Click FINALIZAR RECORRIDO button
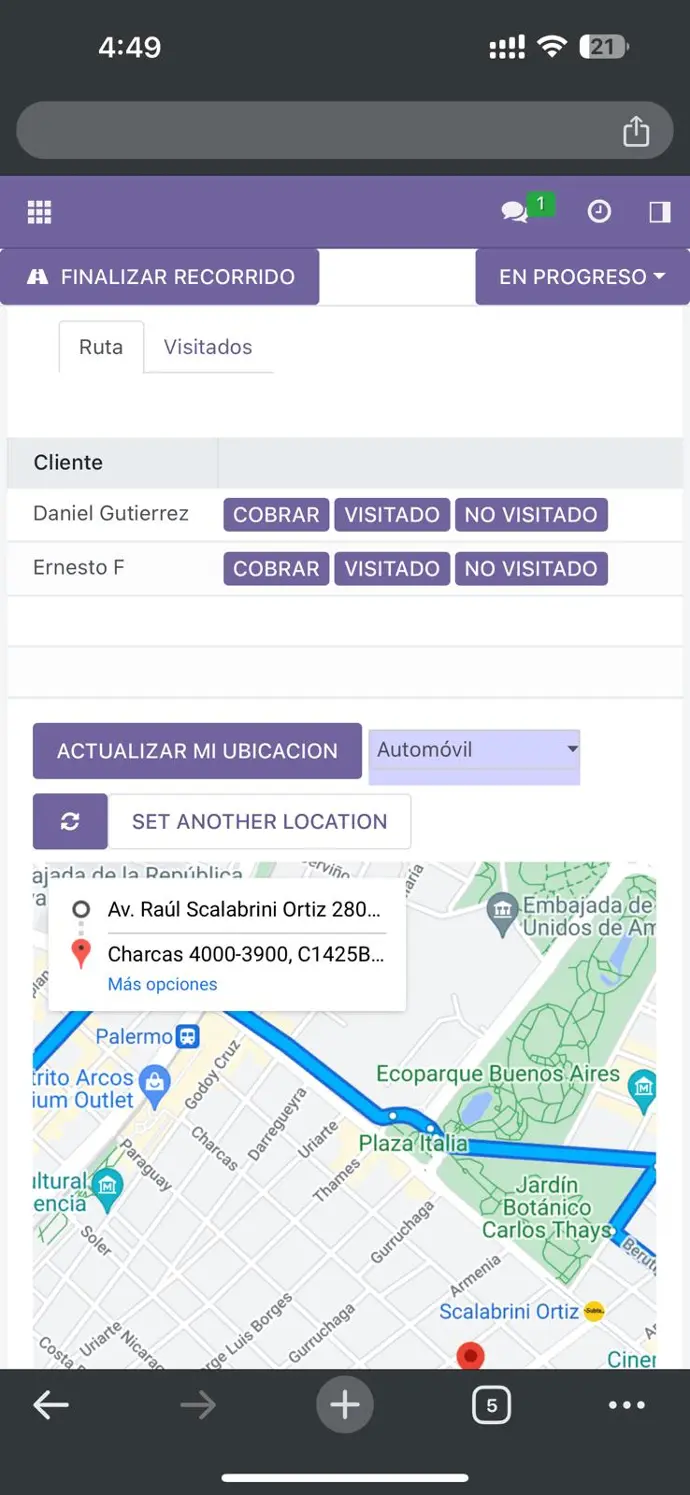690x1495 pixels. [160, 277]
